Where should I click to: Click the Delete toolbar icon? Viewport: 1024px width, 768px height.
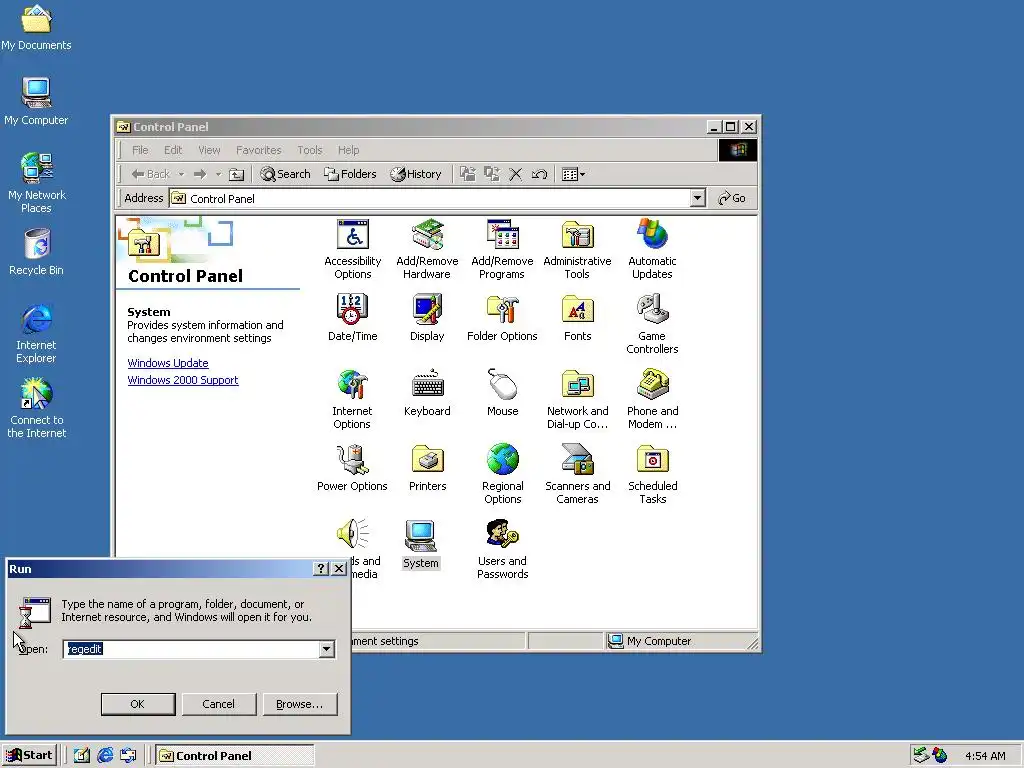515,174
